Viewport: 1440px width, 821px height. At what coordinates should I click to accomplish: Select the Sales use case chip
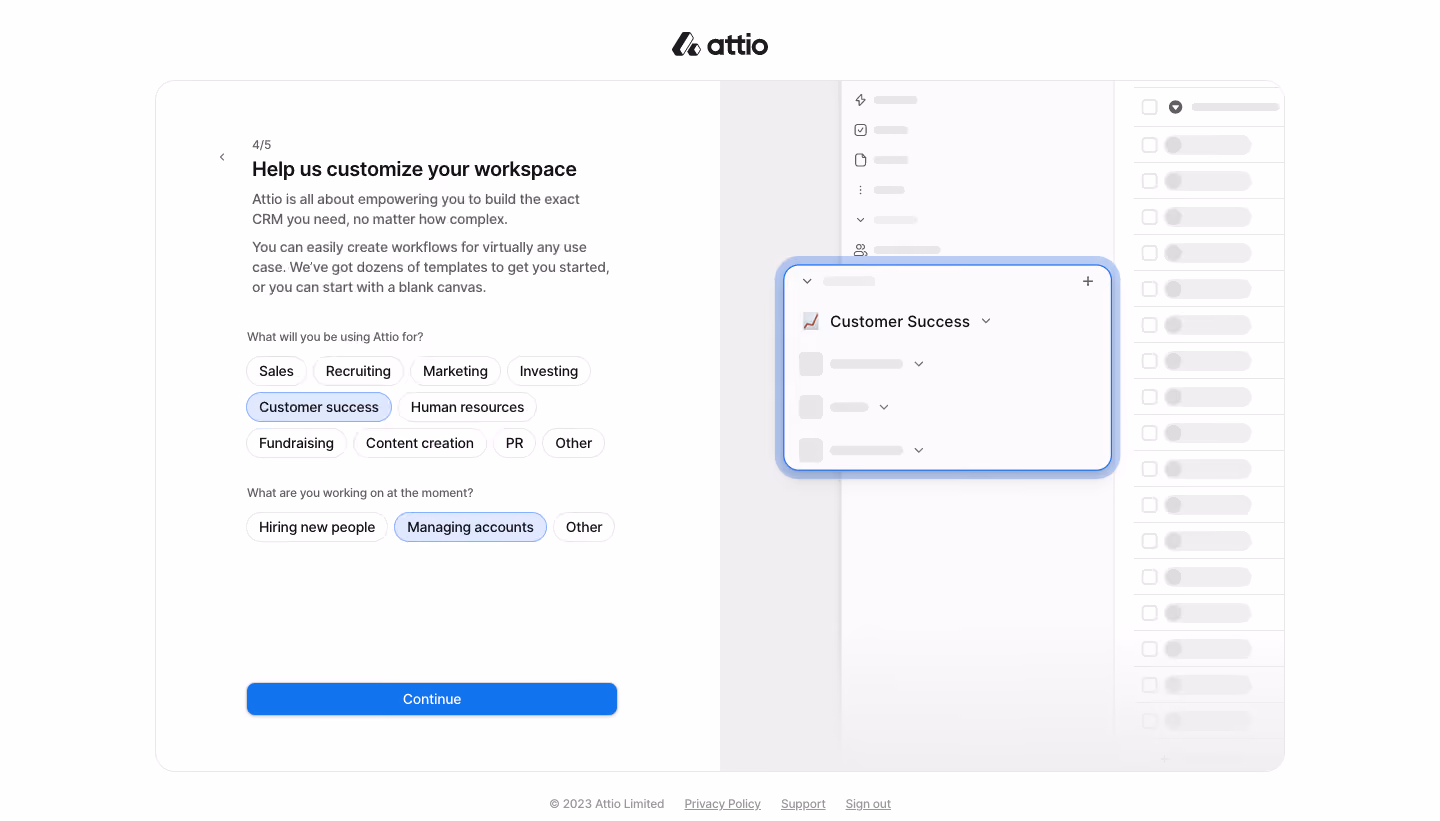click(x=276, y=371)
